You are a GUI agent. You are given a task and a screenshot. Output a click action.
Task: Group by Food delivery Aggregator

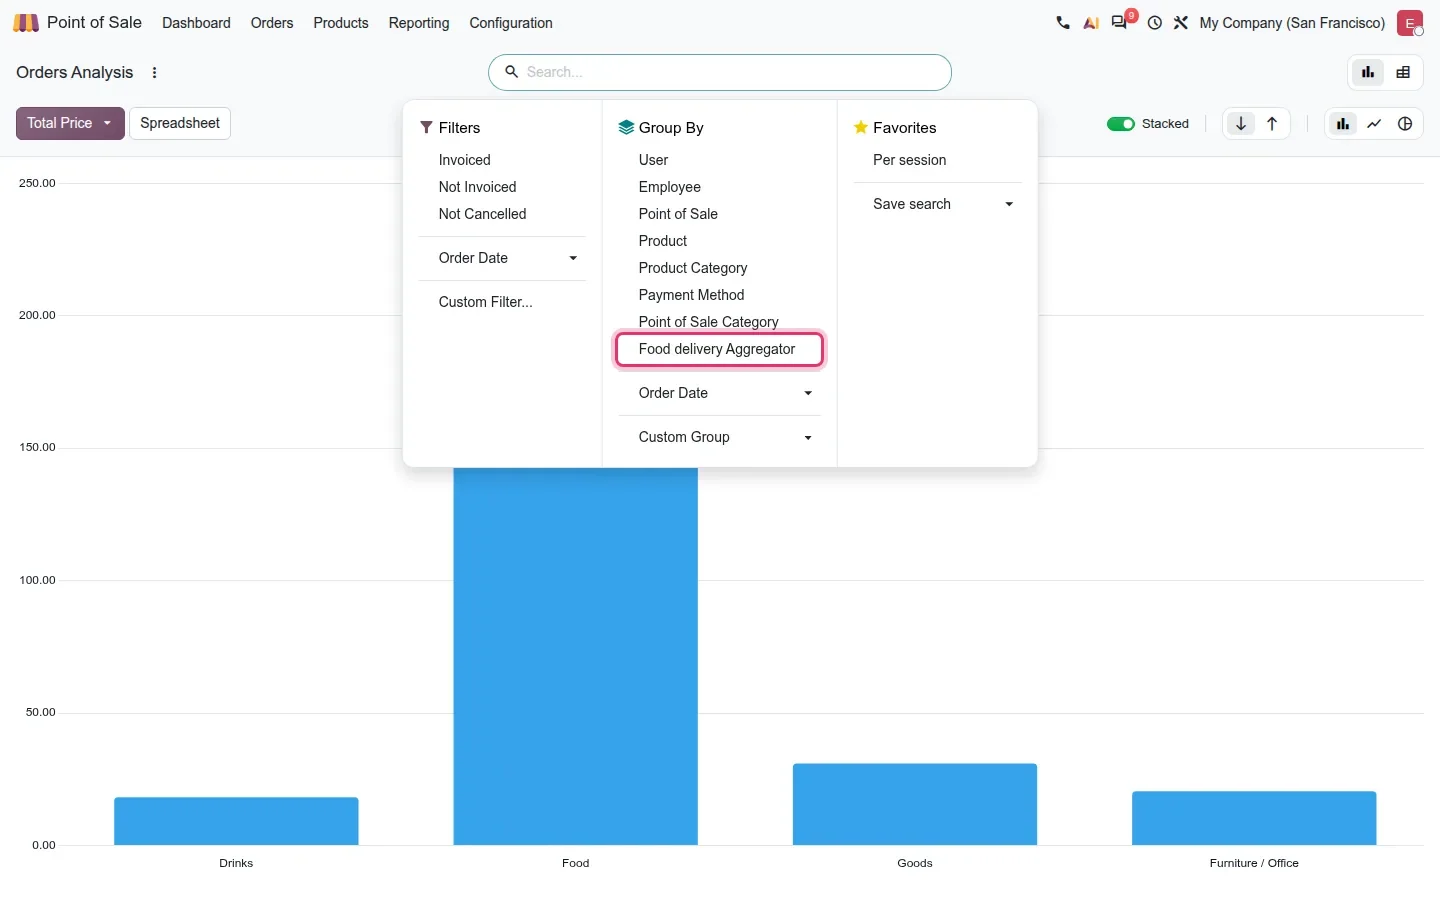(x=719, y=349)
